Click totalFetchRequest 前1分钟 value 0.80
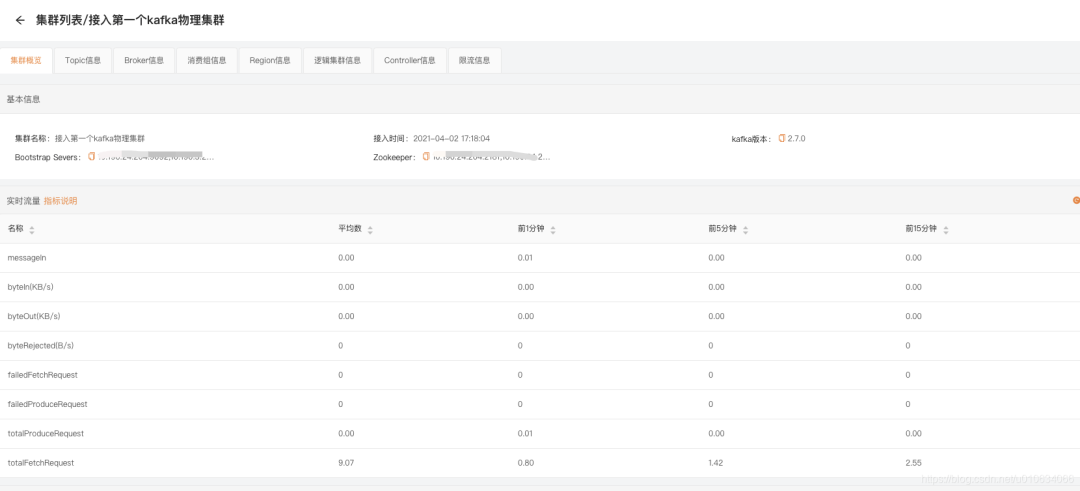1080x491 pixels. point(526,463)
